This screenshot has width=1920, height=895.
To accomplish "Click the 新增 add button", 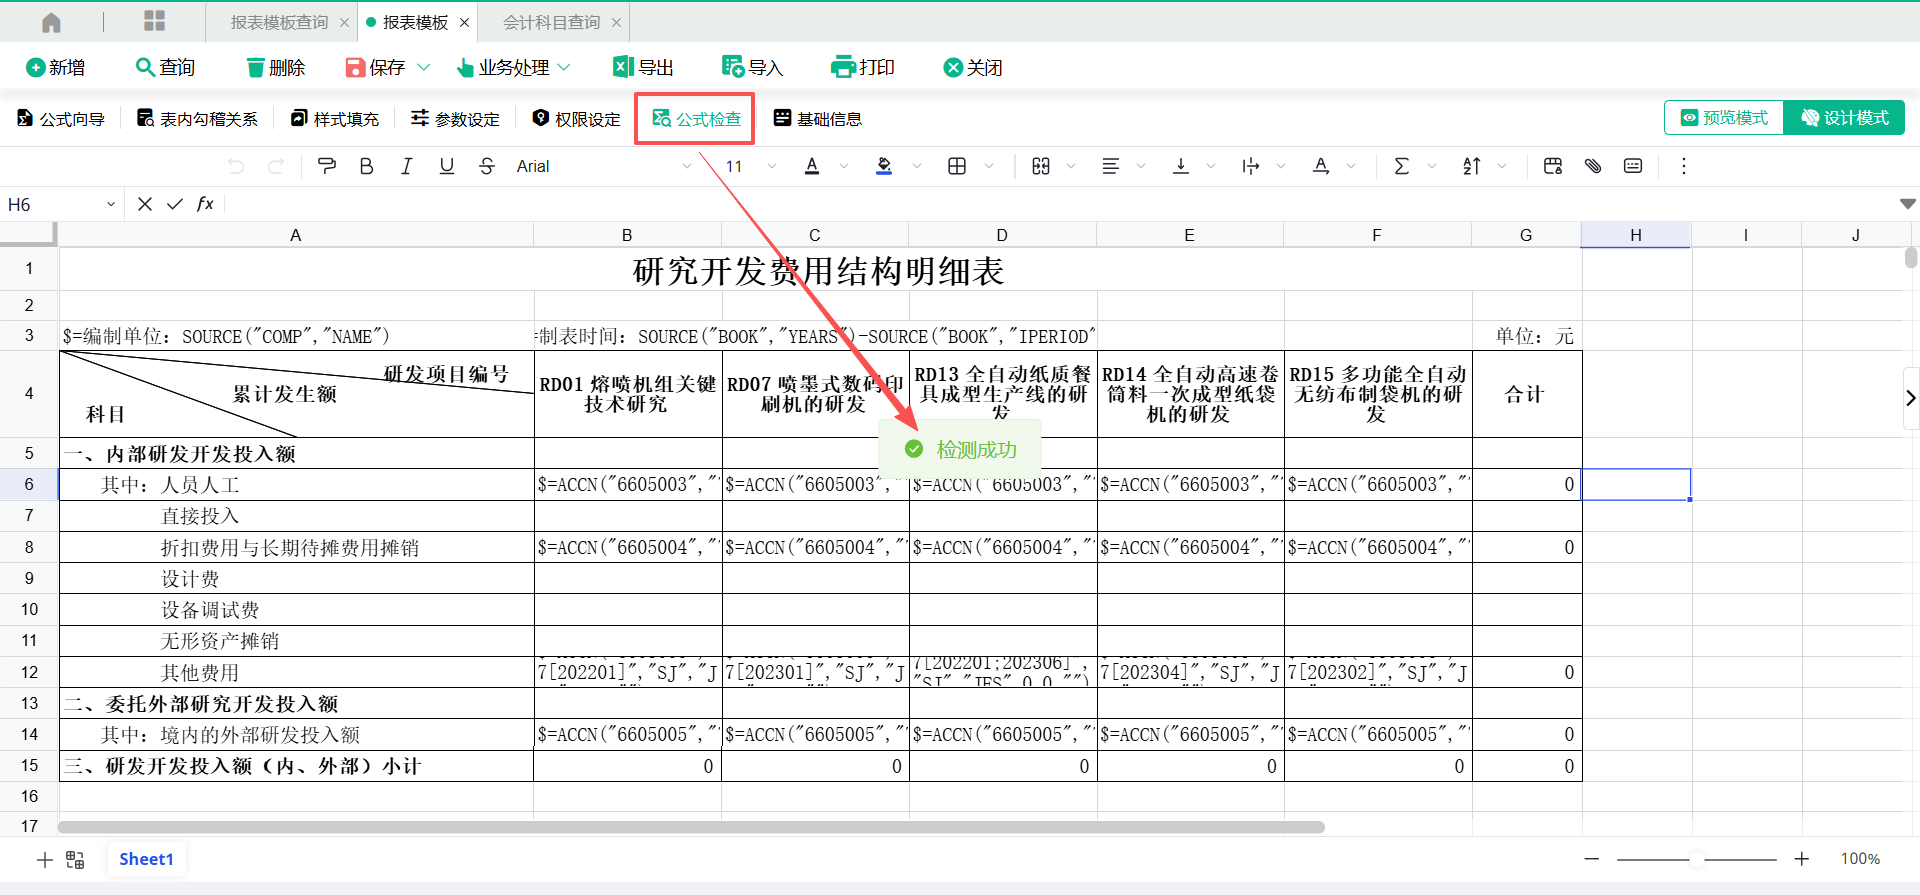I will click(x=56, y=67).
